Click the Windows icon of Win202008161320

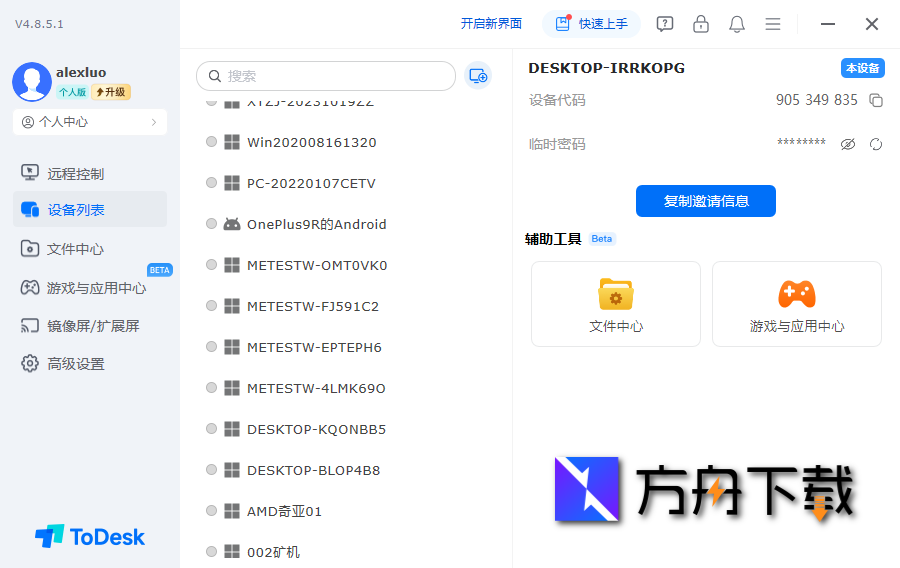[232, 142]
